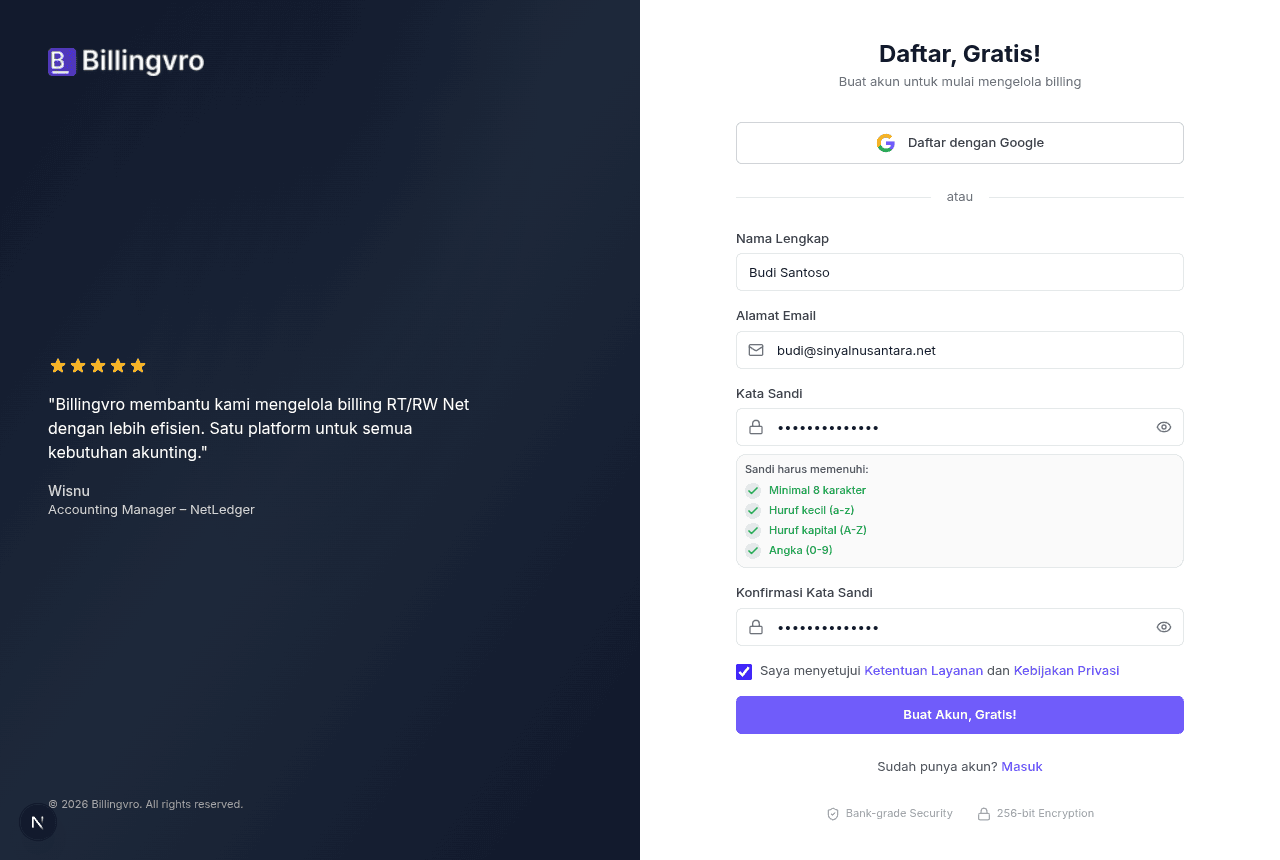
Task: Click the Wisnu testimonial author name
Action: [x=69, y=491]
